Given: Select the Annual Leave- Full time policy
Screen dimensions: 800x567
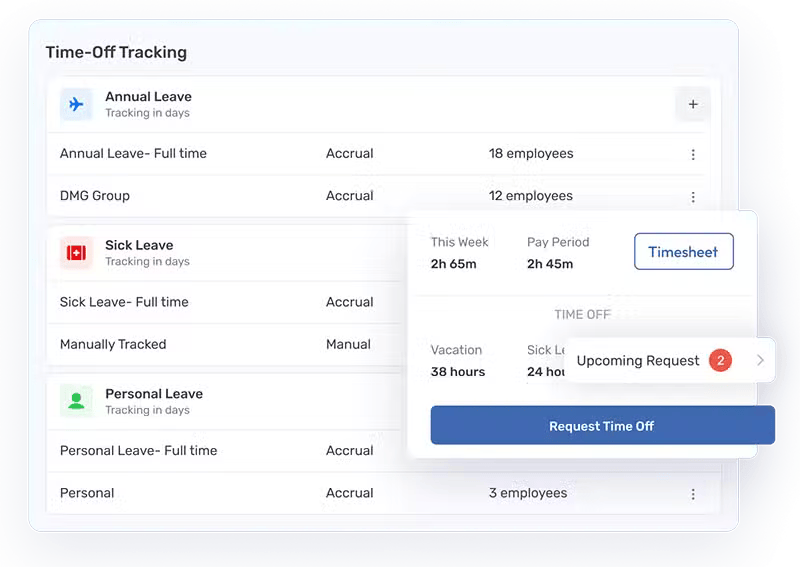Looking at the screenshot, I should [133, 154].
